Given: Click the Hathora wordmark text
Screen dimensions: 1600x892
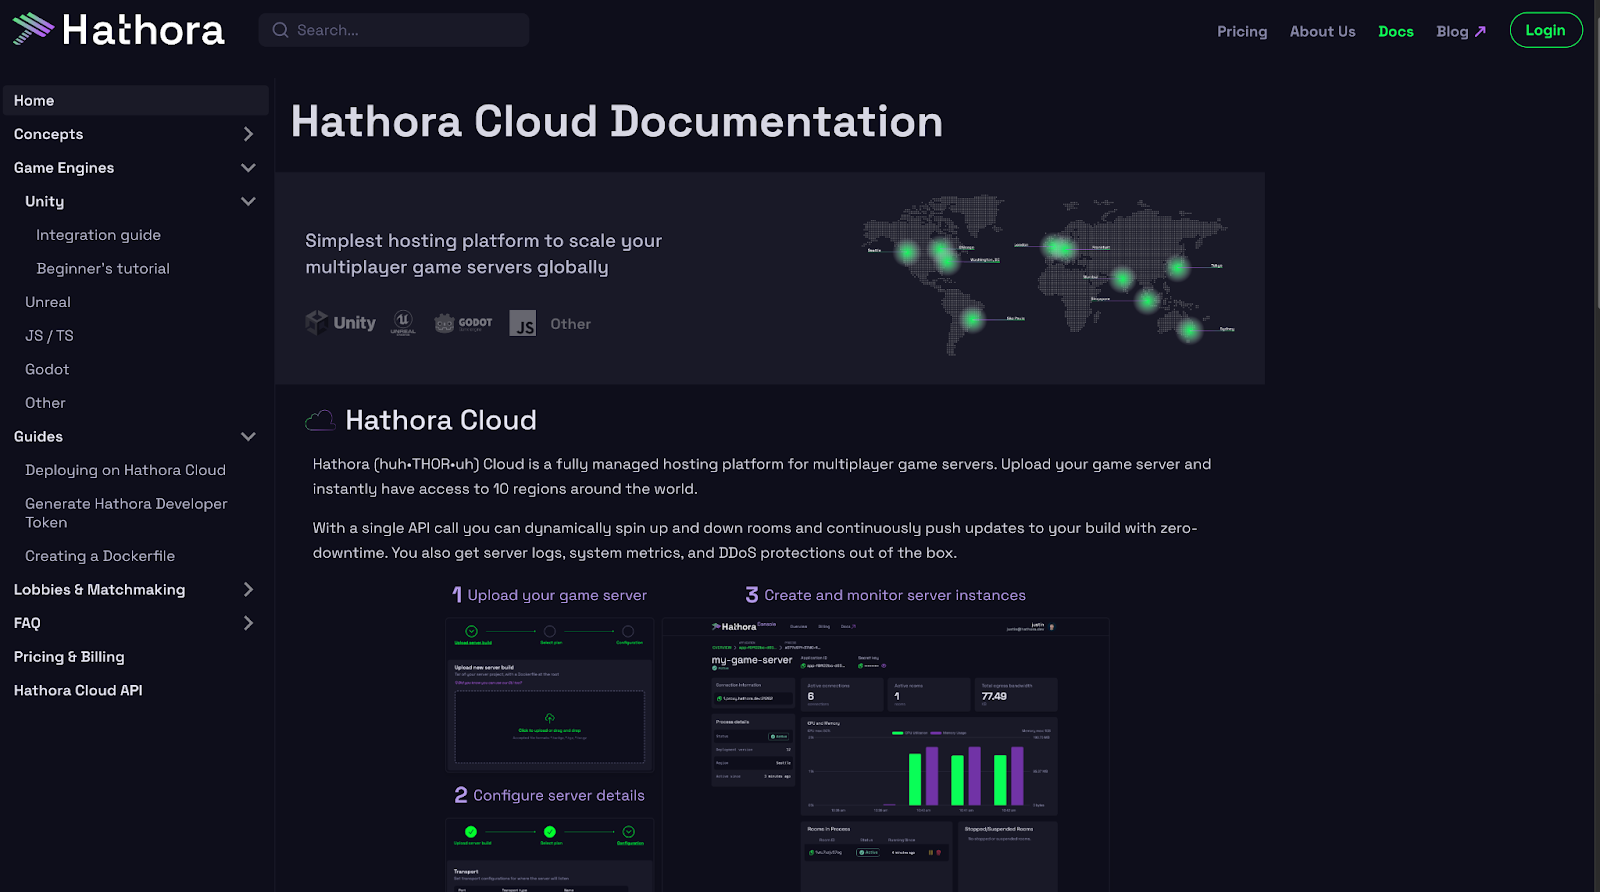Looking at the screenshot, I should [x=143, y=30].
